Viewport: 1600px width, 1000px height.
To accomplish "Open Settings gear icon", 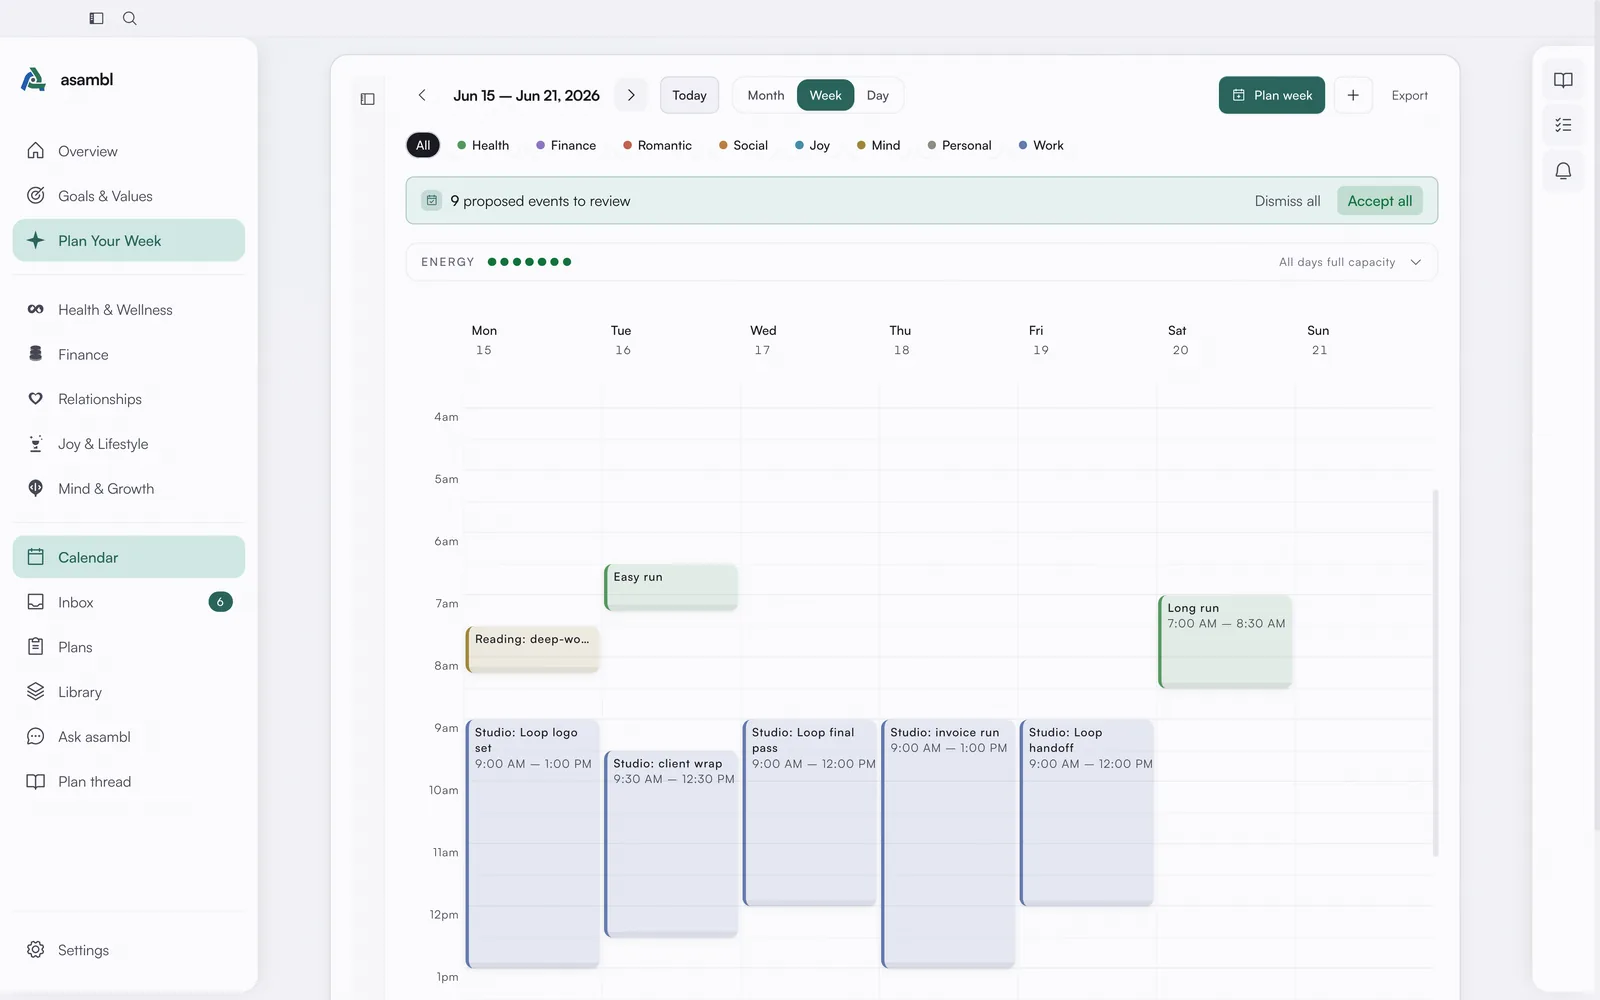I will coord(36,950).
